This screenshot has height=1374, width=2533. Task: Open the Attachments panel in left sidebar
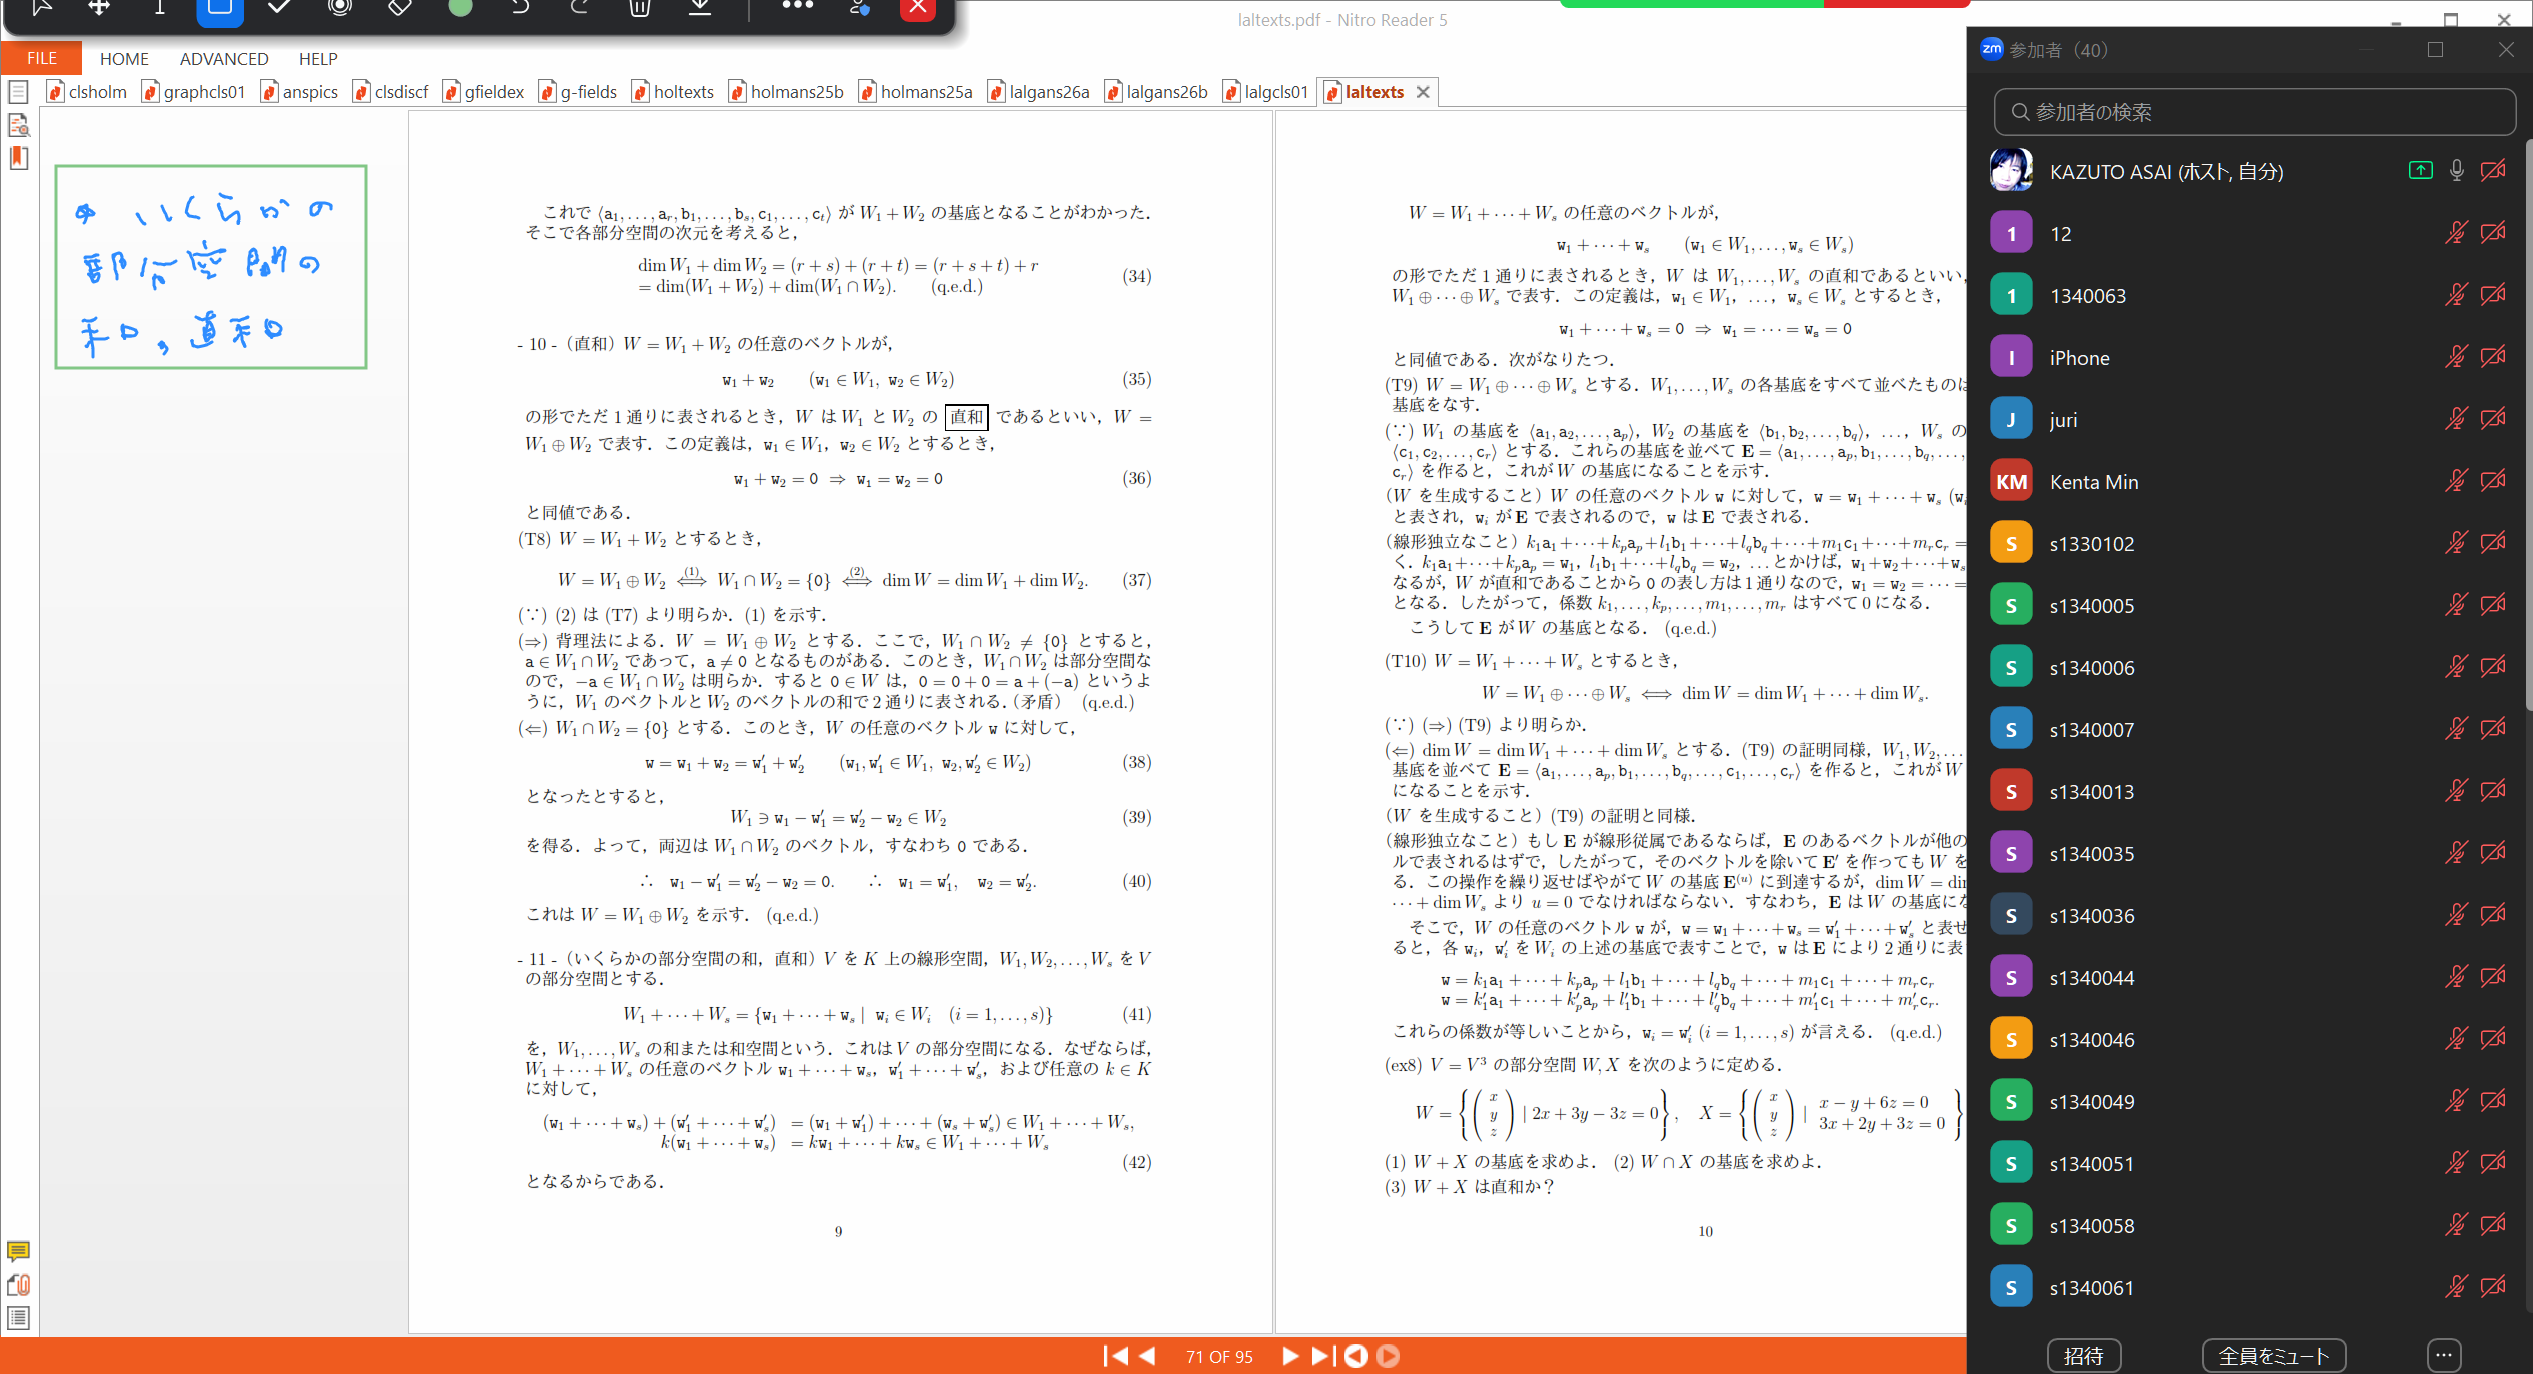(x=18, y=1285)
